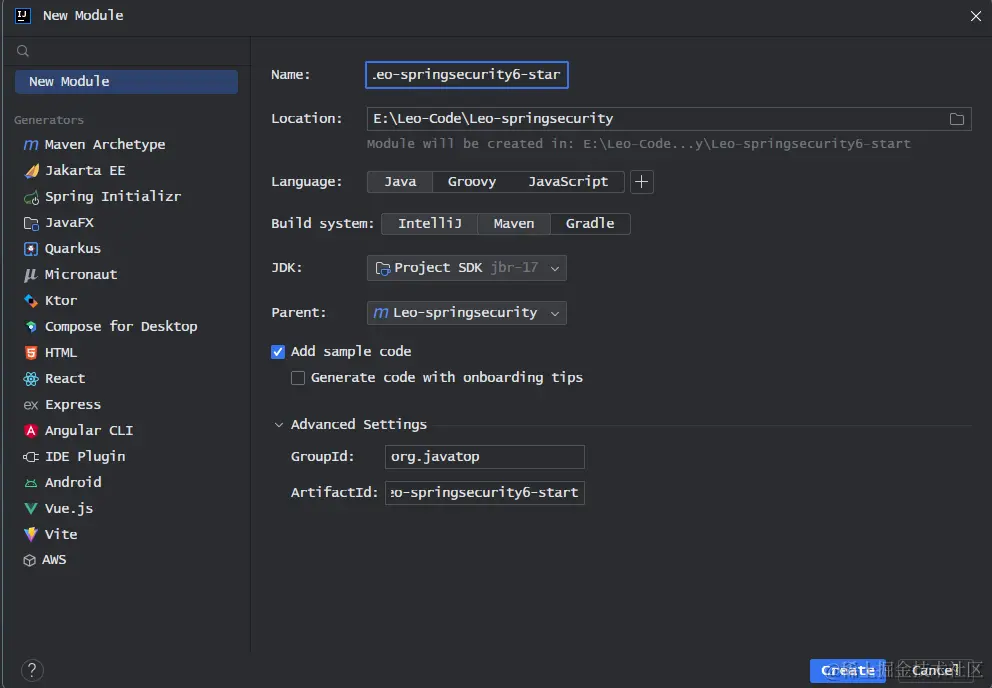Open the JDK Project SDK dropdown
The width and height of the screenshot is (992, 688).
pos(466,268)
